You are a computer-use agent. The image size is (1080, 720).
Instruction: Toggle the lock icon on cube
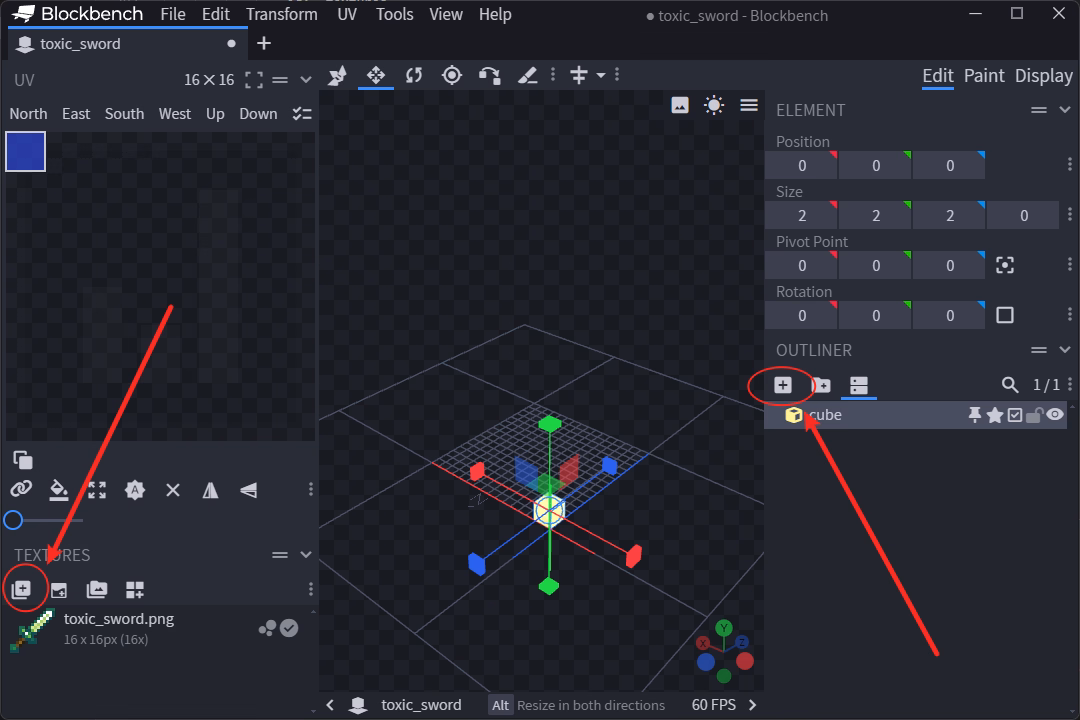click(x=1035, y=415)
